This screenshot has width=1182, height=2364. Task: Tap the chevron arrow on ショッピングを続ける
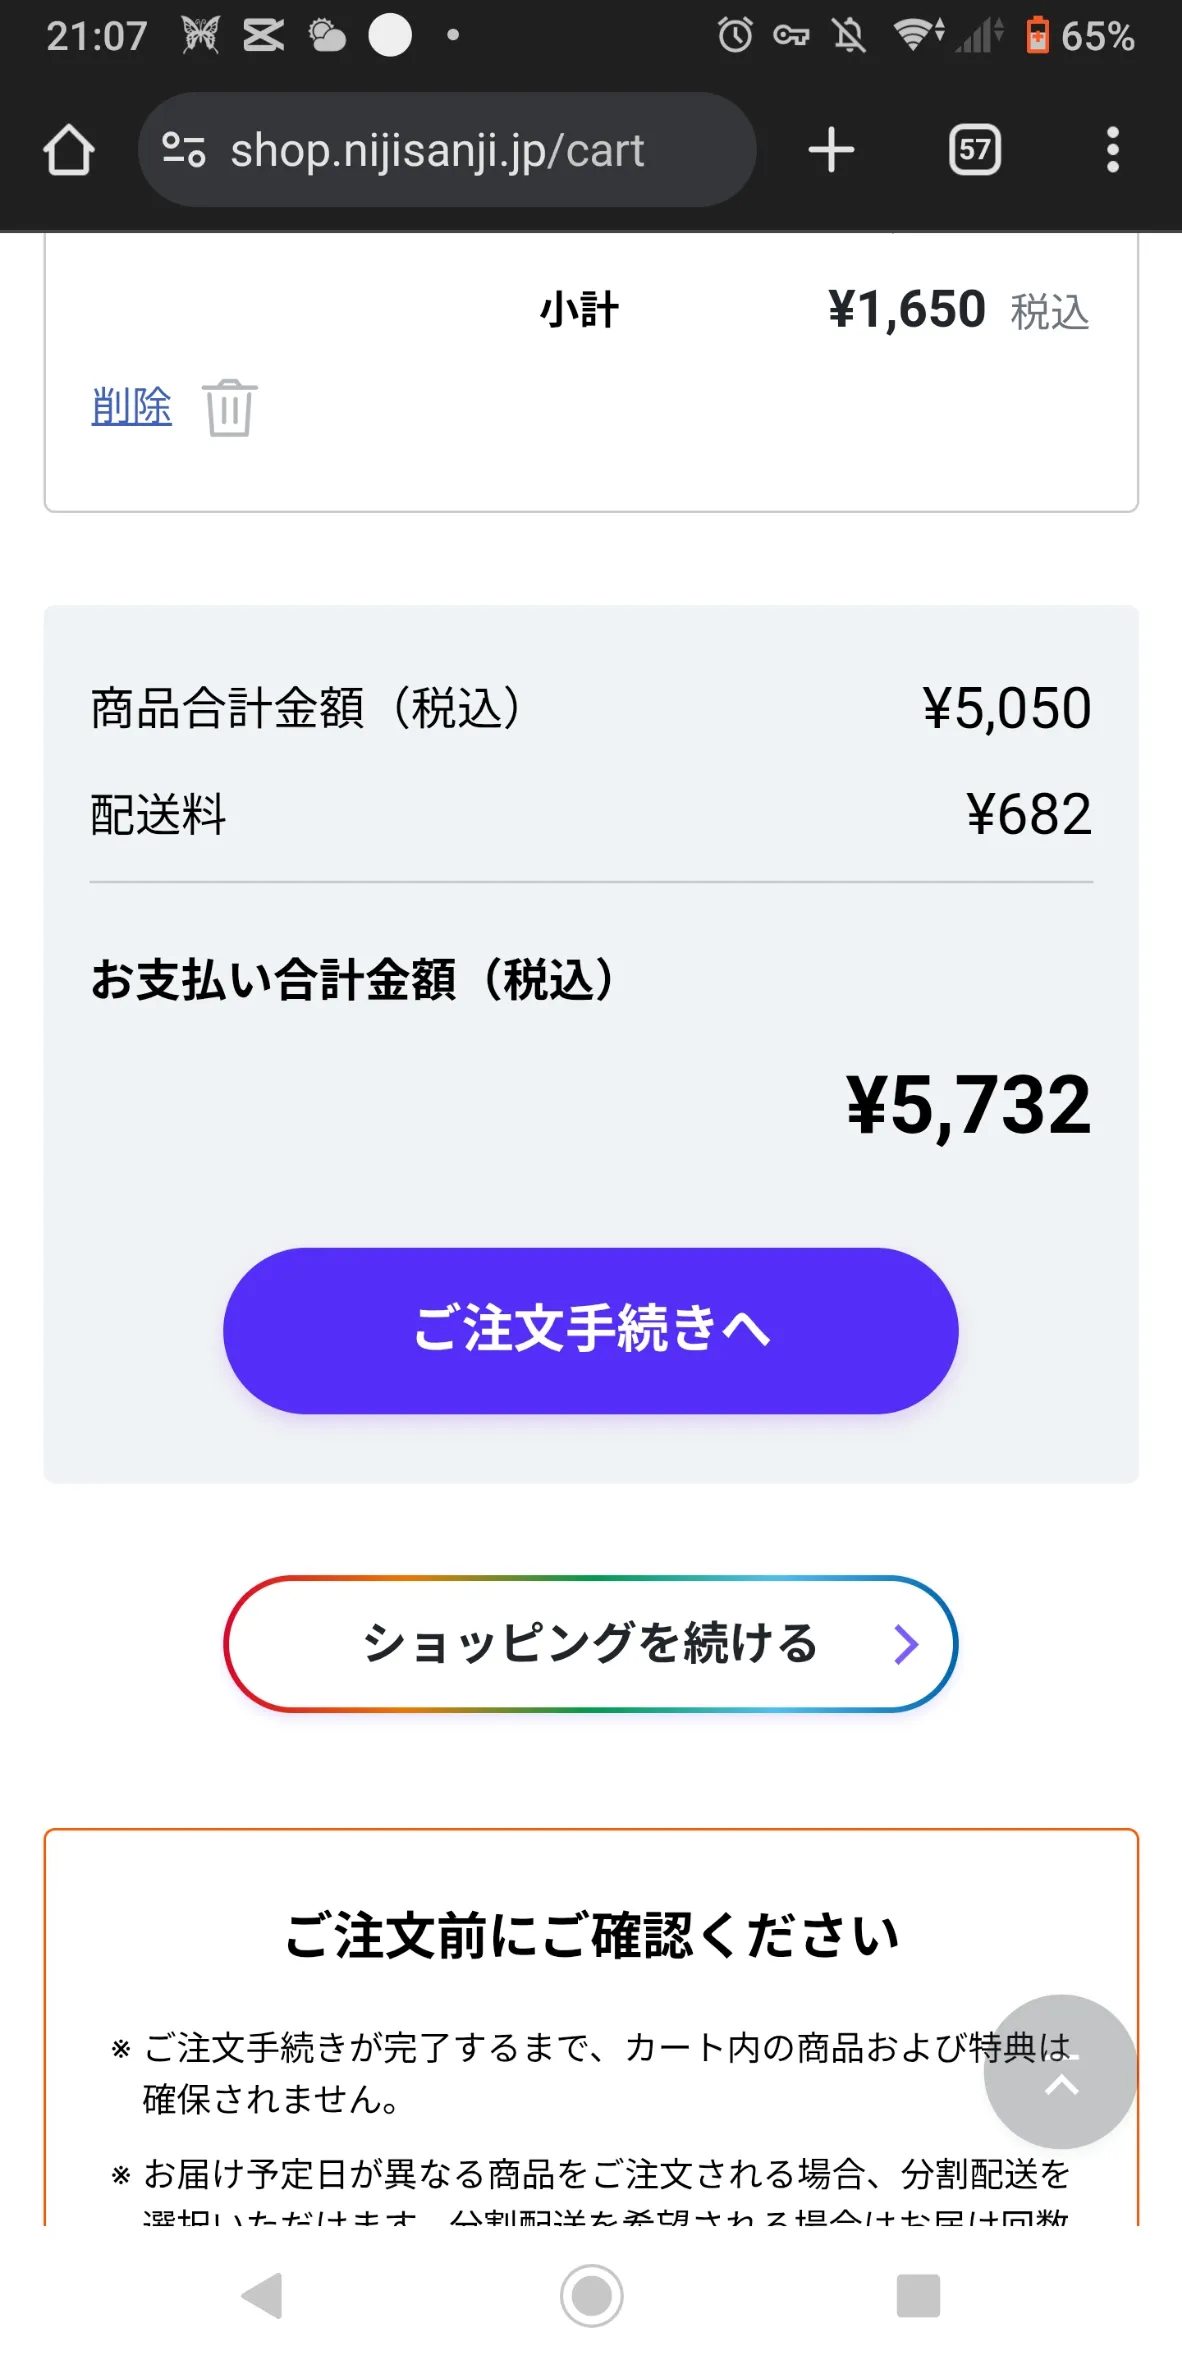click(x=906, y=1644)
